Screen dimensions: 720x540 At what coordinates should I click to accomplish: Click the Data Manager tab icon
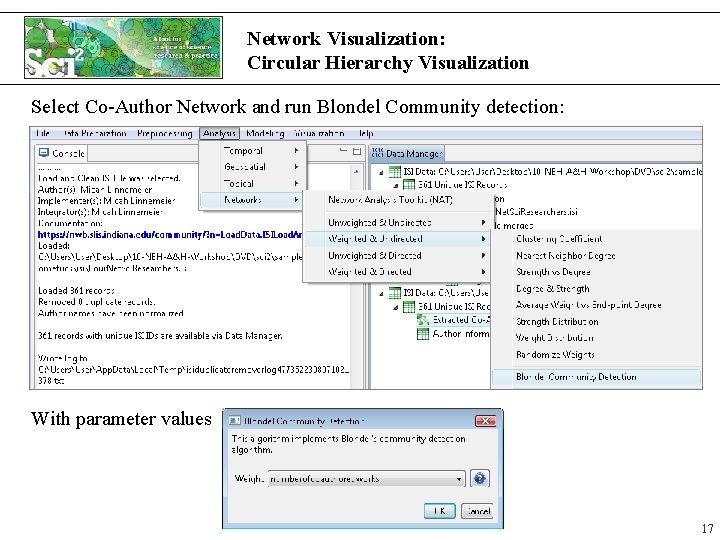377,153
